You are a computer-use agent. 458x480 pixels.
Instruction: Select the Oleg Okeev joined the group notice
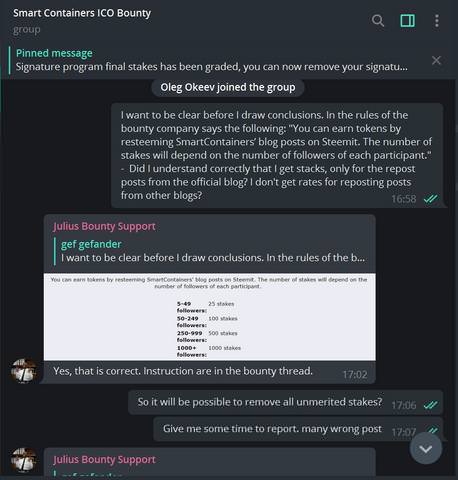point(228,87)
